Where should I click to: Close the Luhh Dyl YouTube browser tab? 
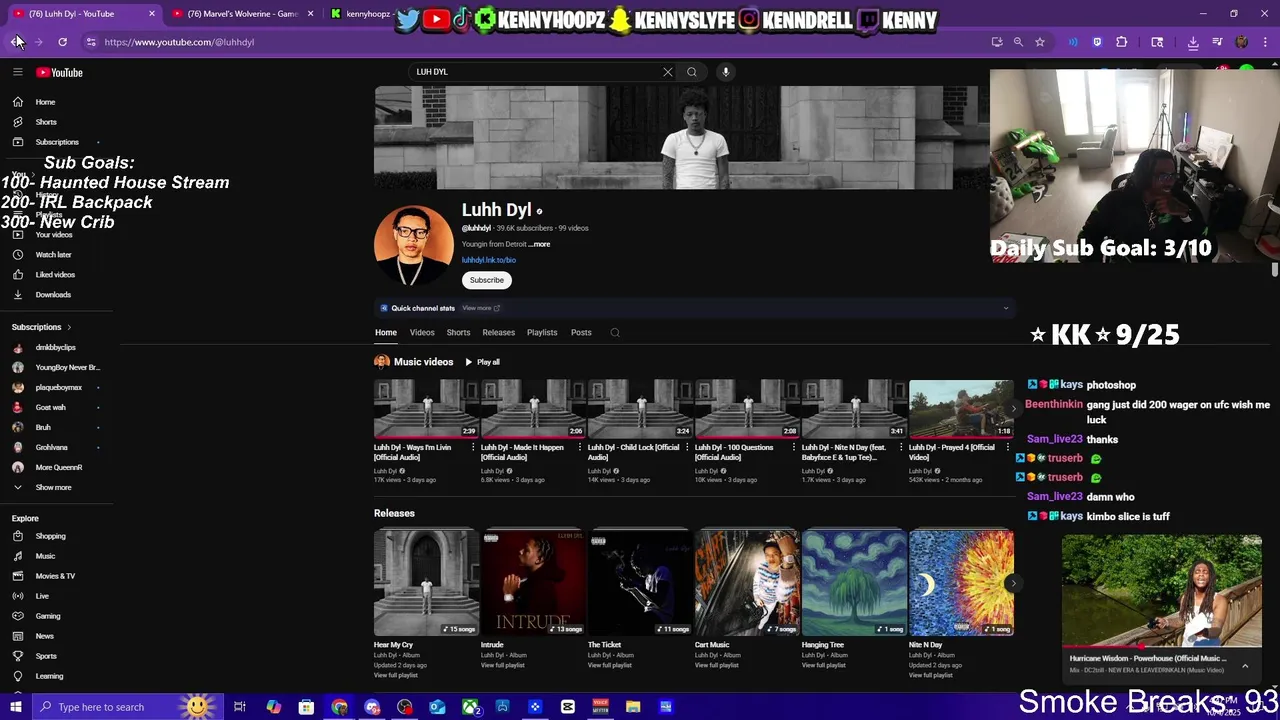[x=152, y=14]
